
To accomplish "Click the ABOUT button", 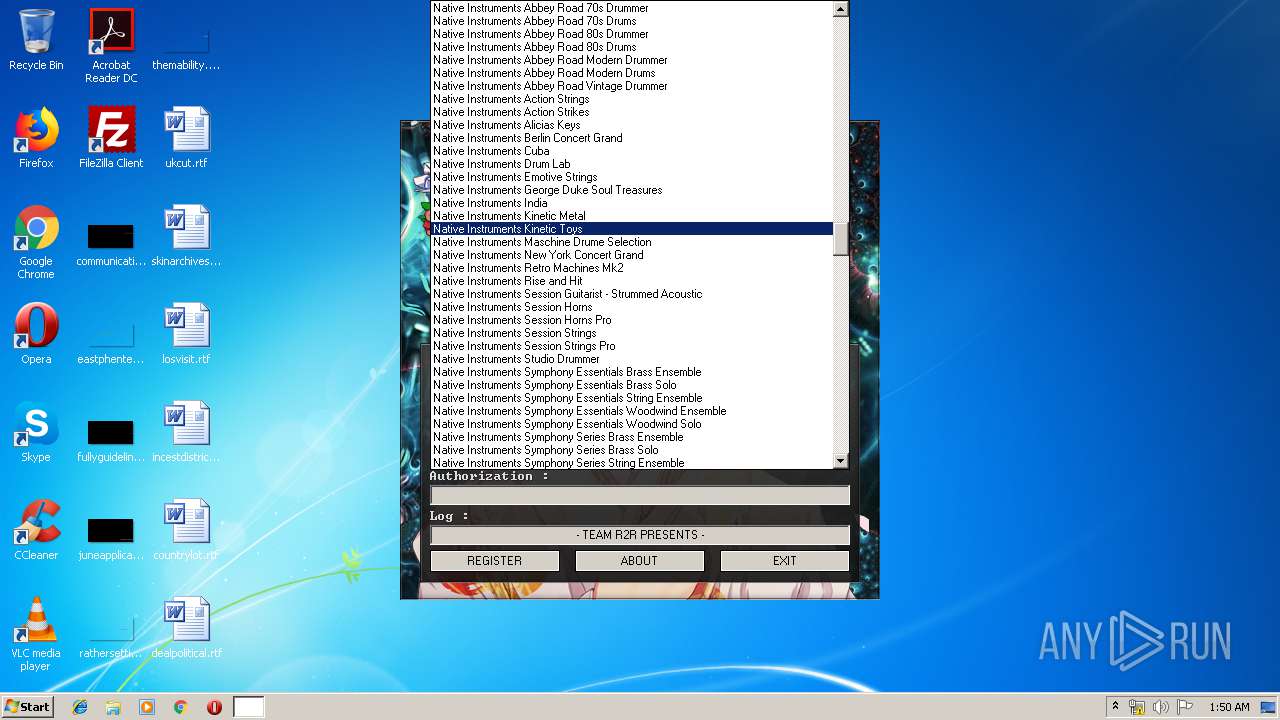I will [639, 561].
